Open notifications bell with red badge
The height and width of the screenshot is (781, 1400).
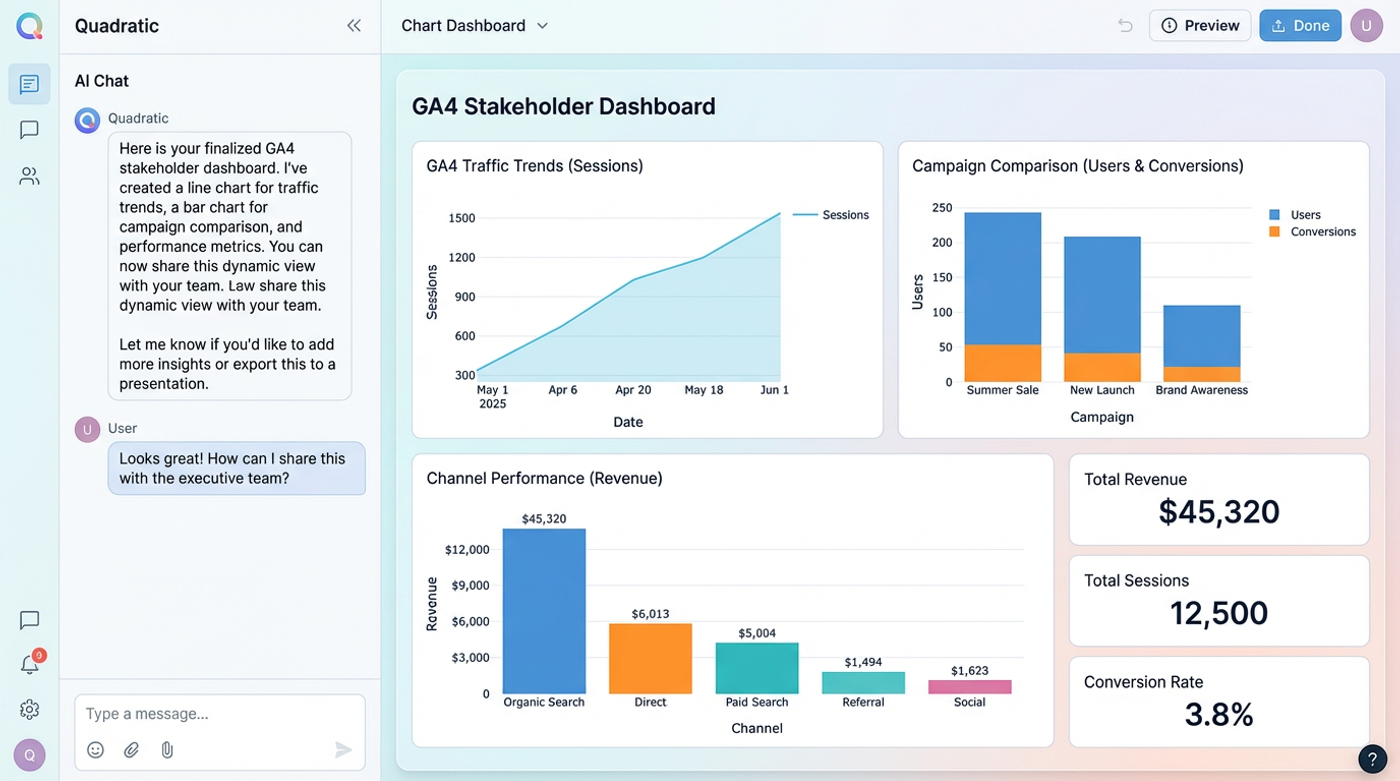click(30, 664)
